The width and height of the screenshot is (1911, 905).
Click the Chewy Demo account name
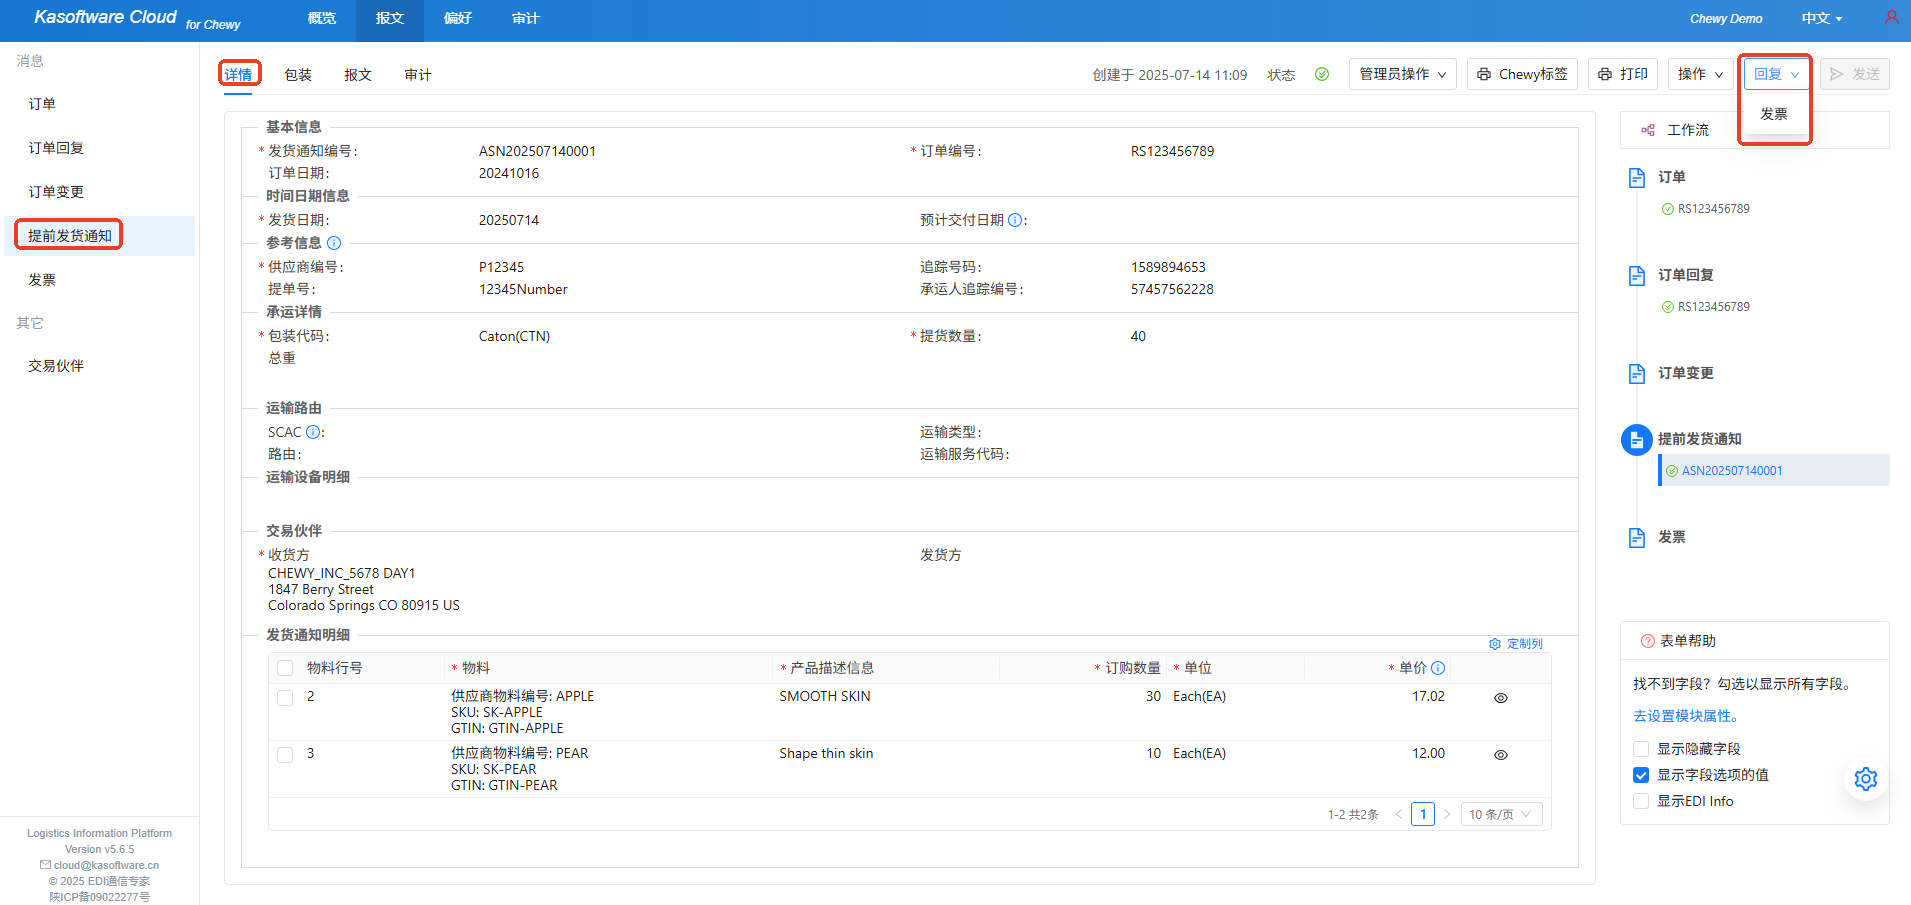click(1726, 18)
